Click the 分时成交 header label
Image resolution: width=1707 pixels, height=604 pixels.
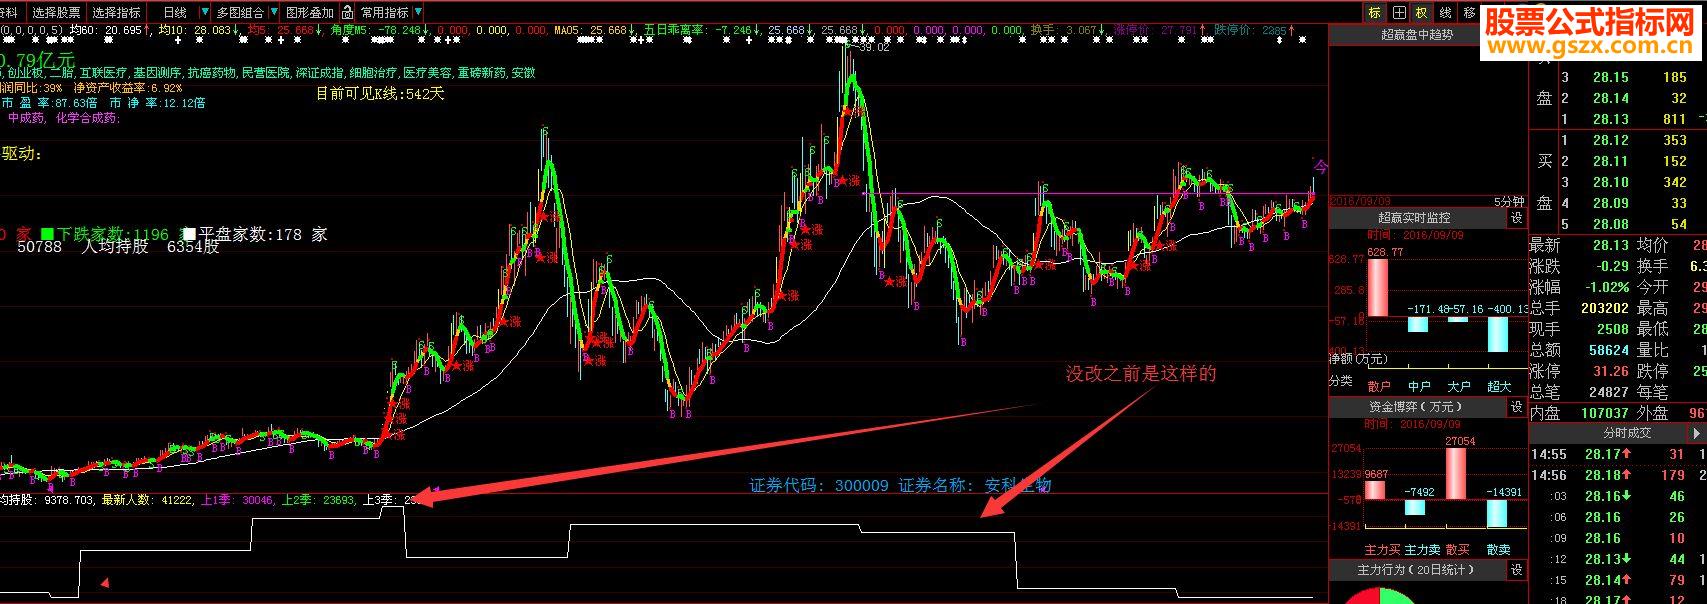click(1627, 433)
